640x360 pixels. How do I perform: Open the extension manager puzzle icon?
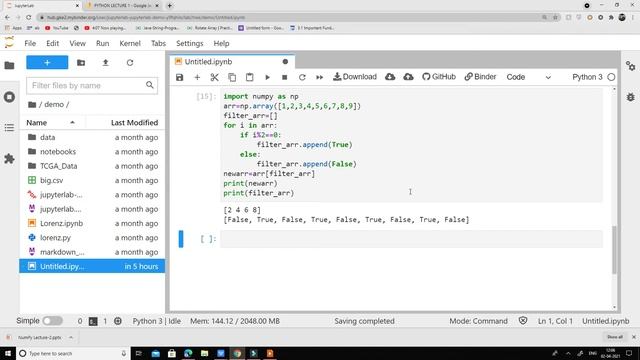(x=9, y=159)
